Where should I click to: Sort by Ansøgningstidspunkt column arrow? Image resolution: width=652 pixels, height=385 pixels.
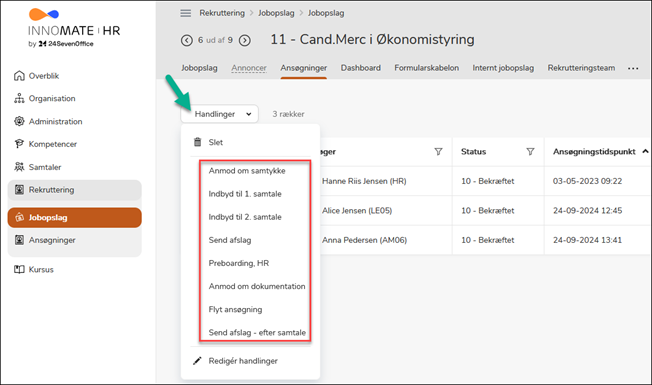point(645,151)
